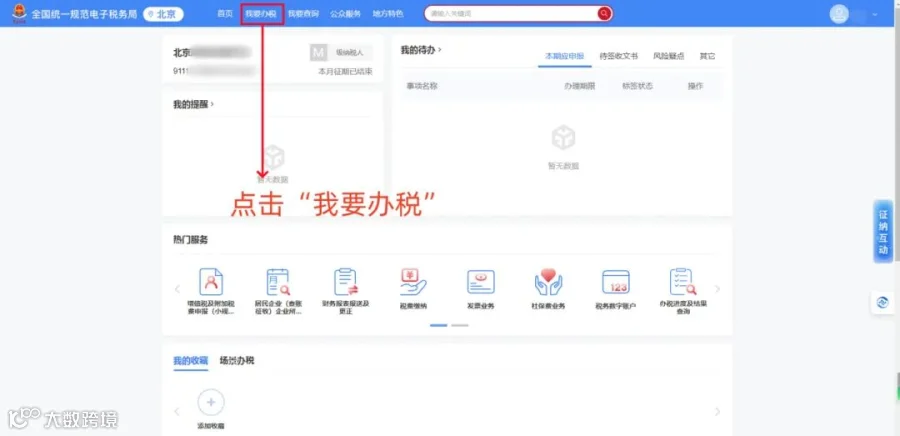Click the 热门服务 section heading

coord(191,240)
